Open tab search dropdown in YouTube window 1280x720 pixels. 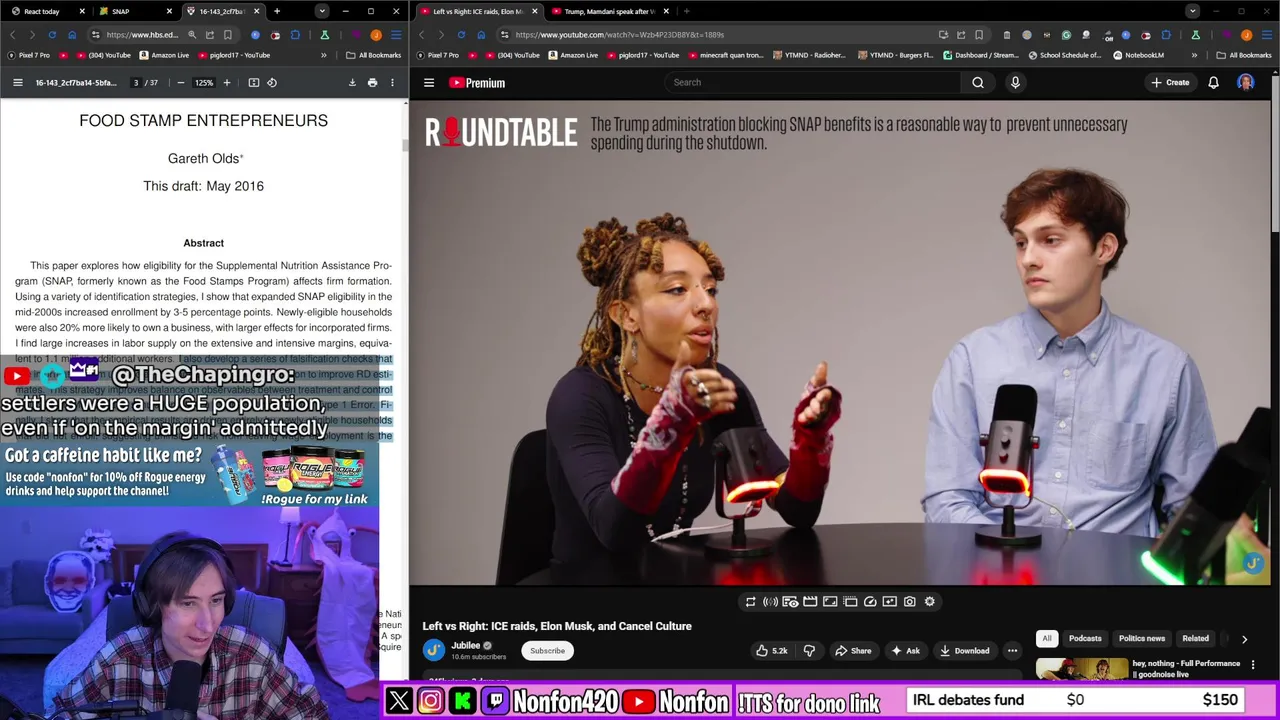(x=1192, y=11)
